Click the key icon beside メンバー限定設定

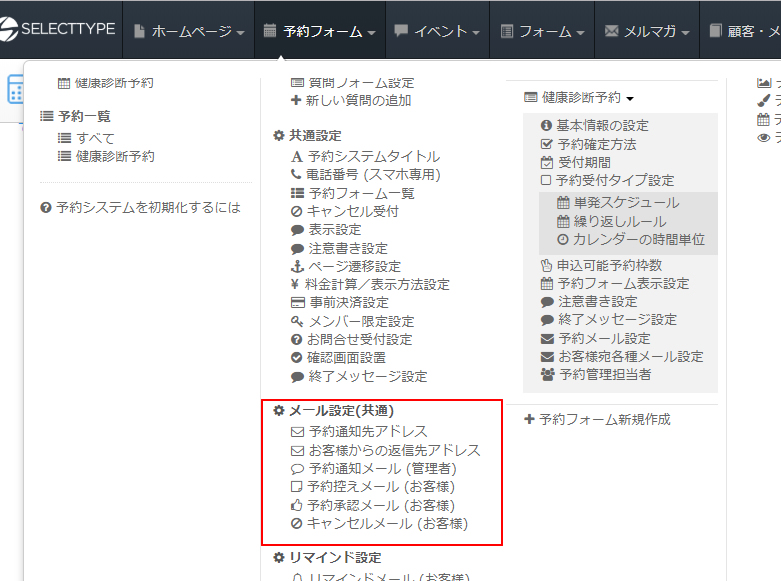(x=296, y=321)
